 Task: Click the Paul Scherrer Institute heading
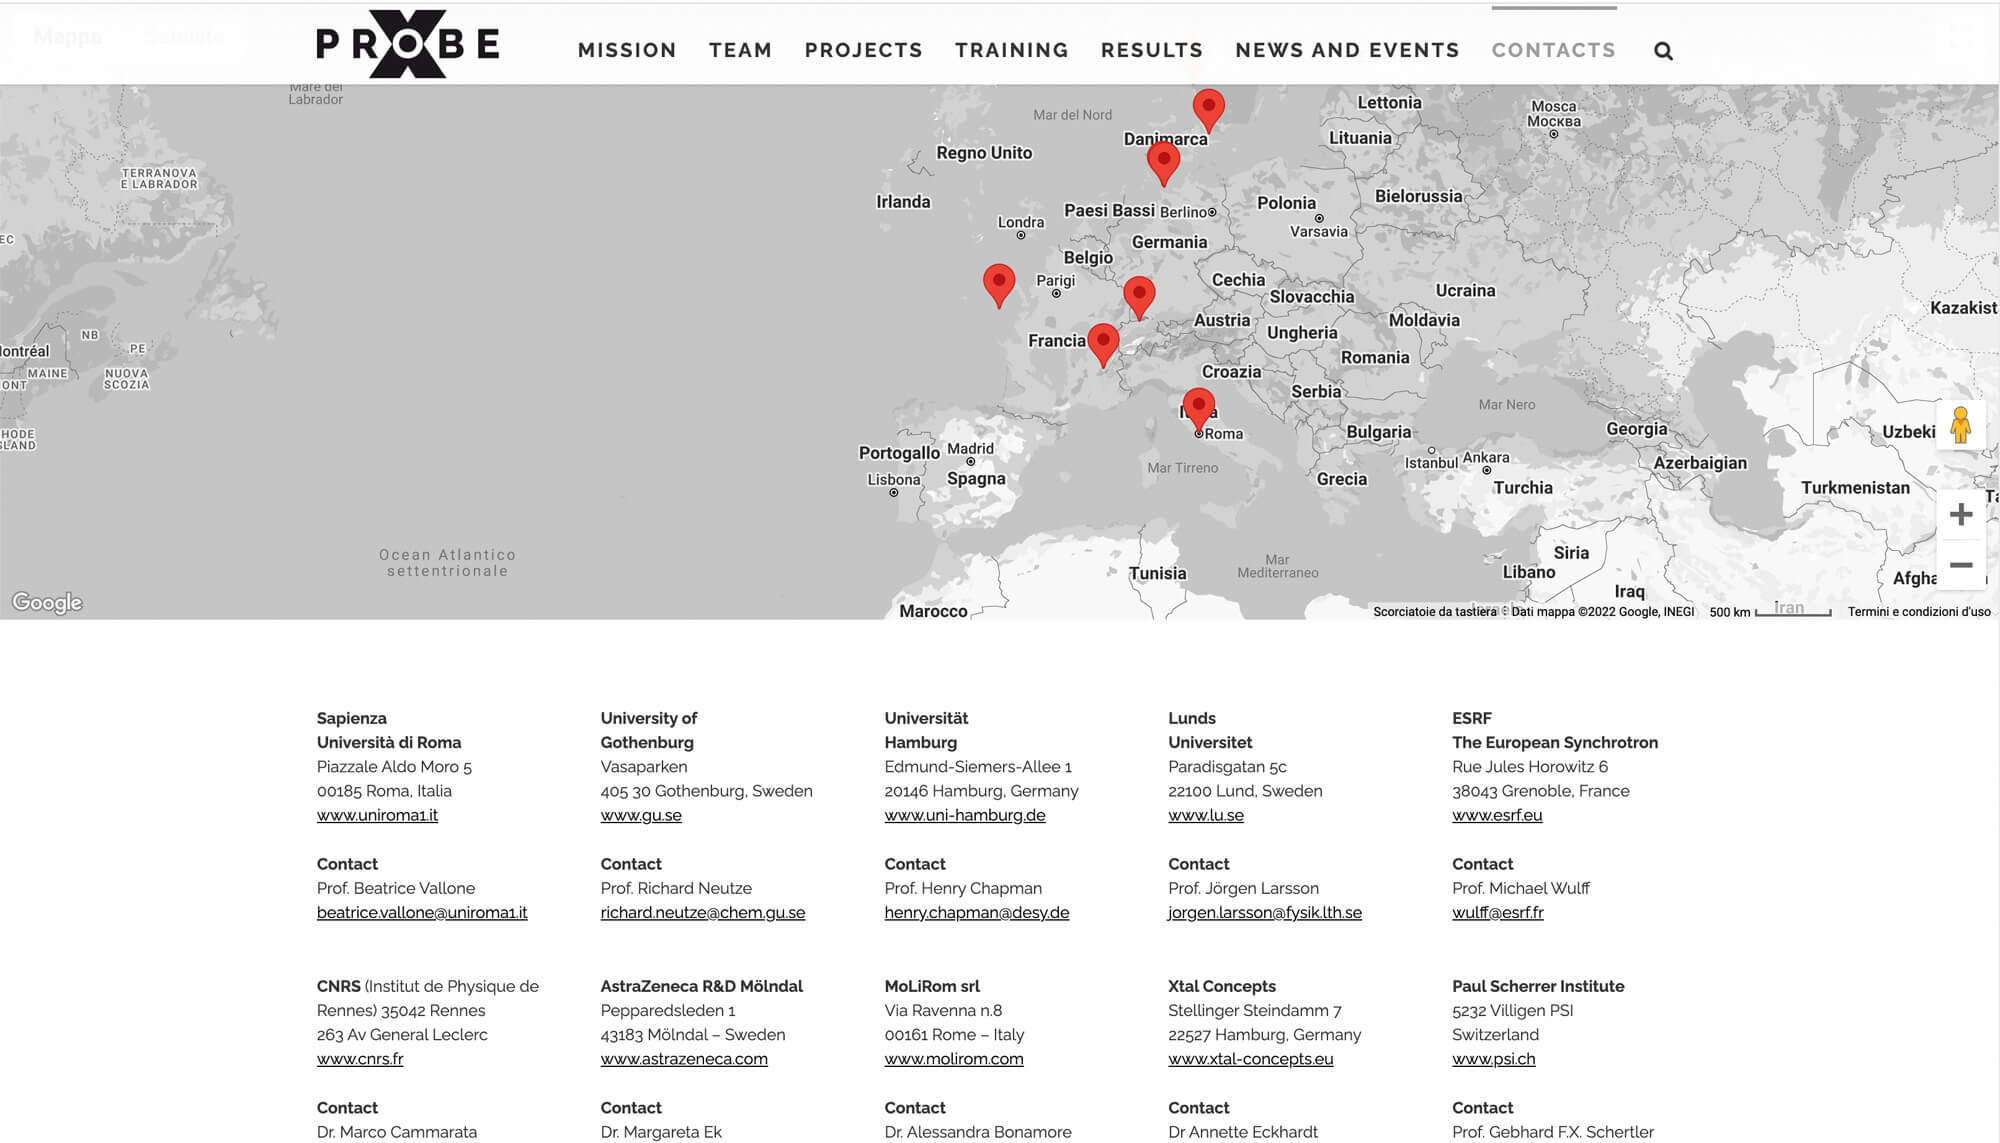tap(1538, 986)
